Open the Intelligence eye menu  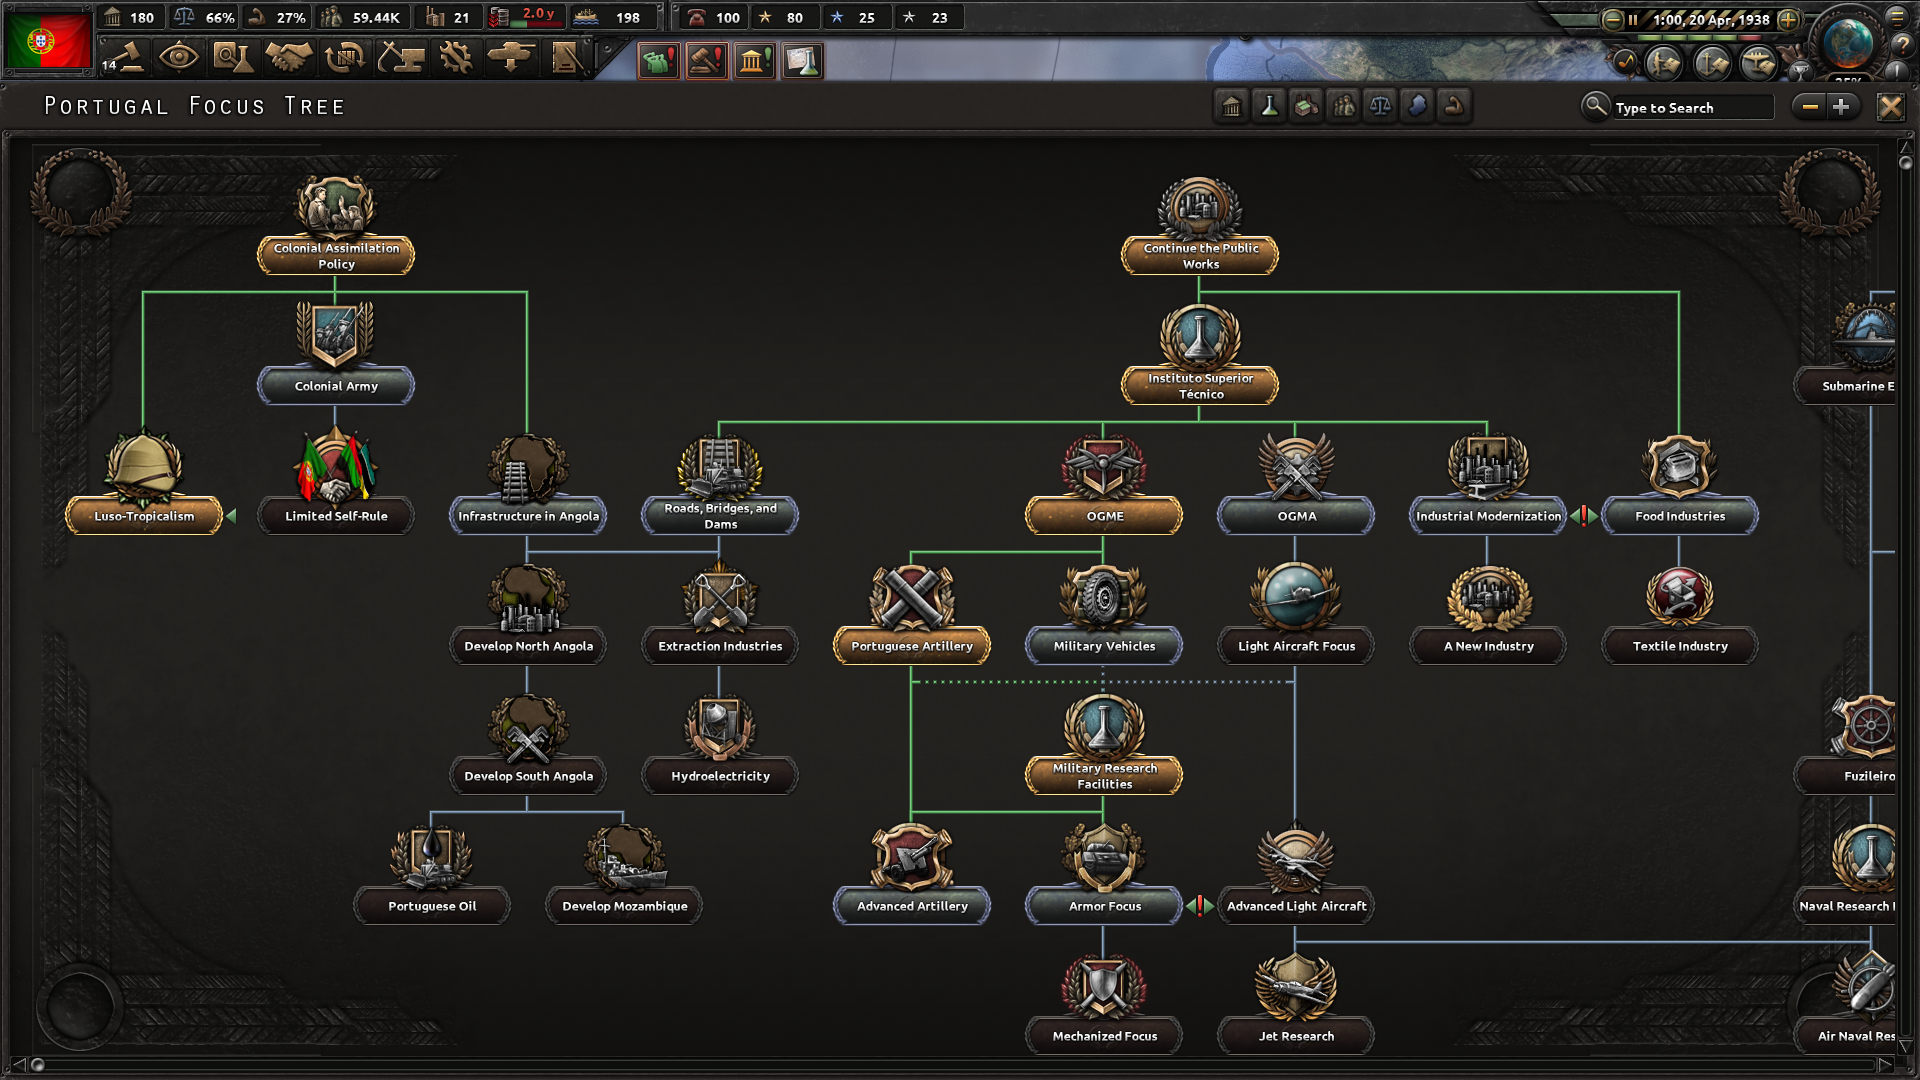pyautogui.click(x=178, y=57)
